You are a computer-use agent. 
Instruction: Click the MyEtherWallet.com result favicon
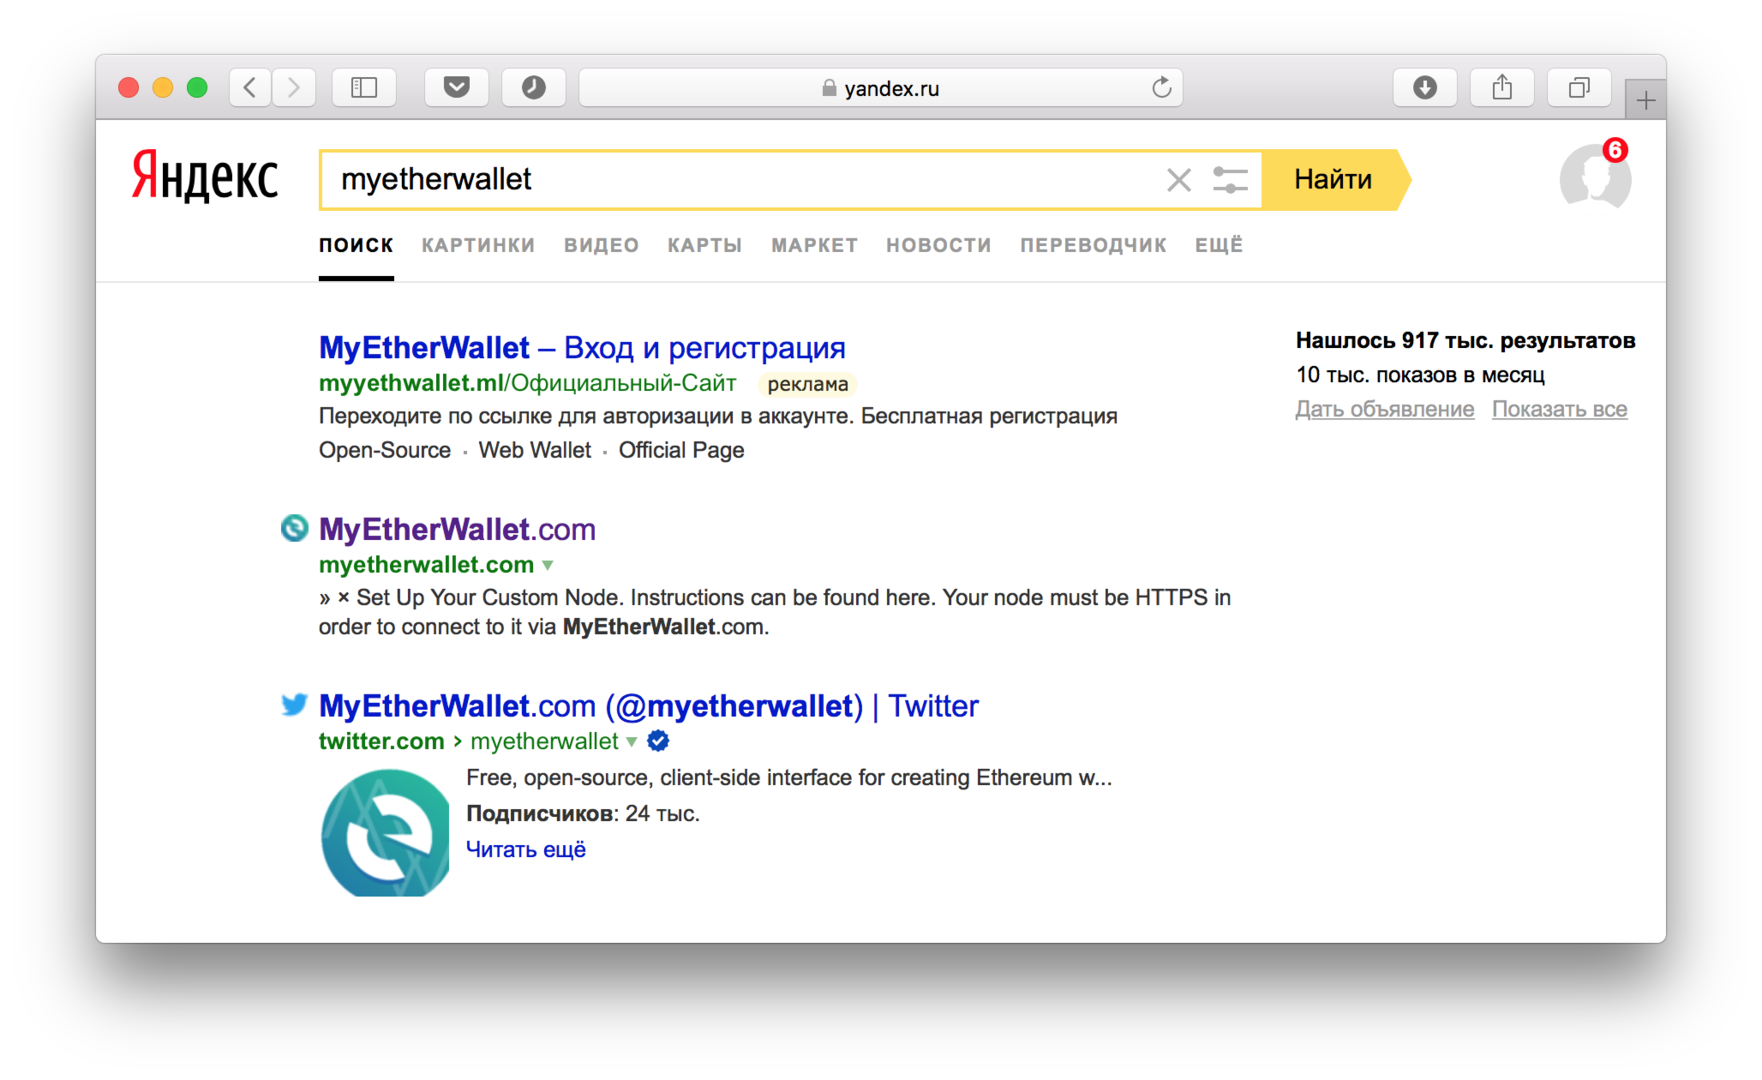click(294, 528)
